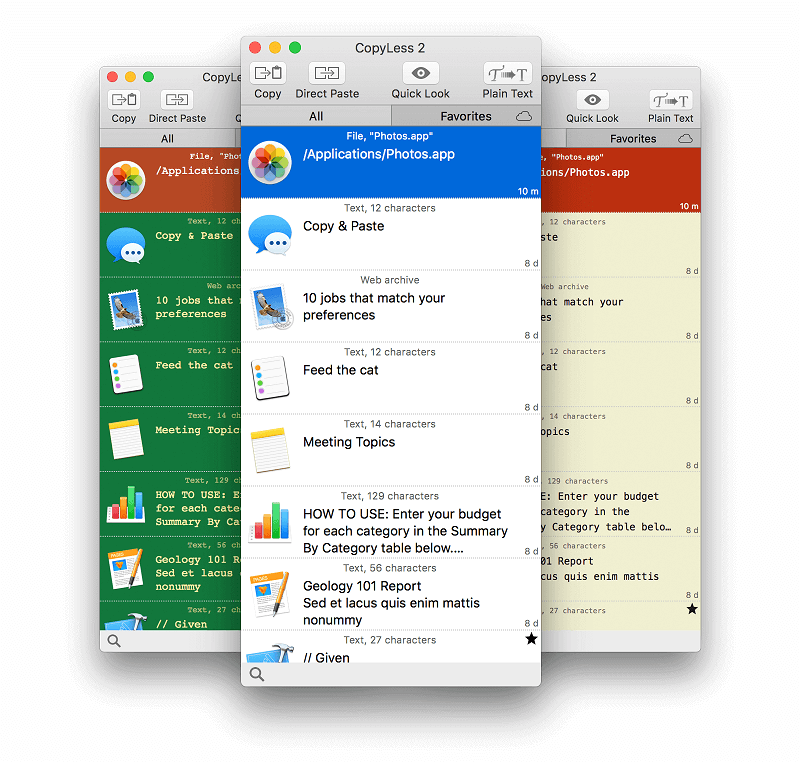The image size is (800, 762).
Task: Select "Geology 101 Report" clip in front window
Action: [391, 594]
